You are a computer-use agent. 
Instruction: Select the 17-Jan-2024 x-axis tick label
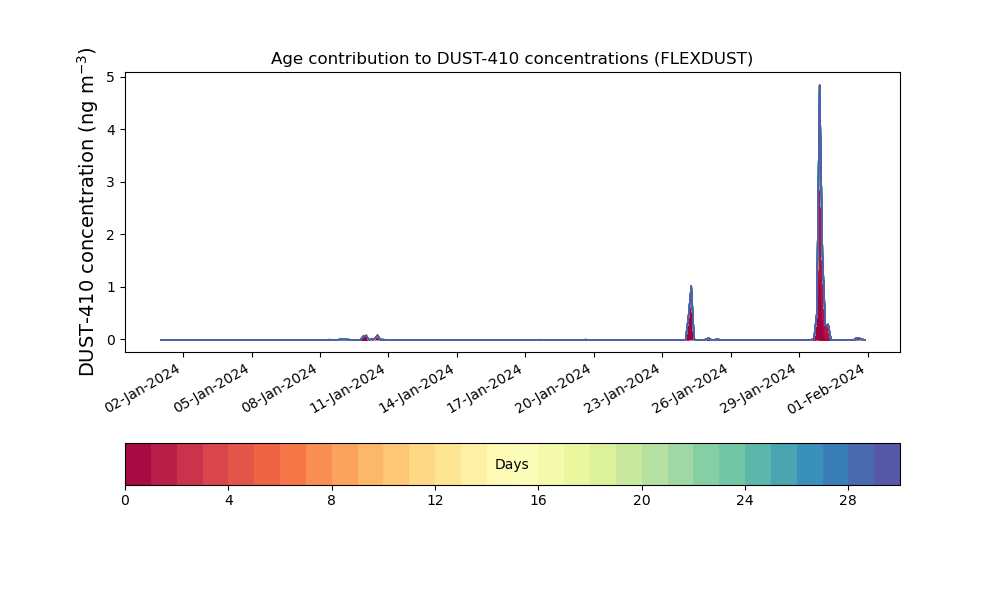coord(485,388)
